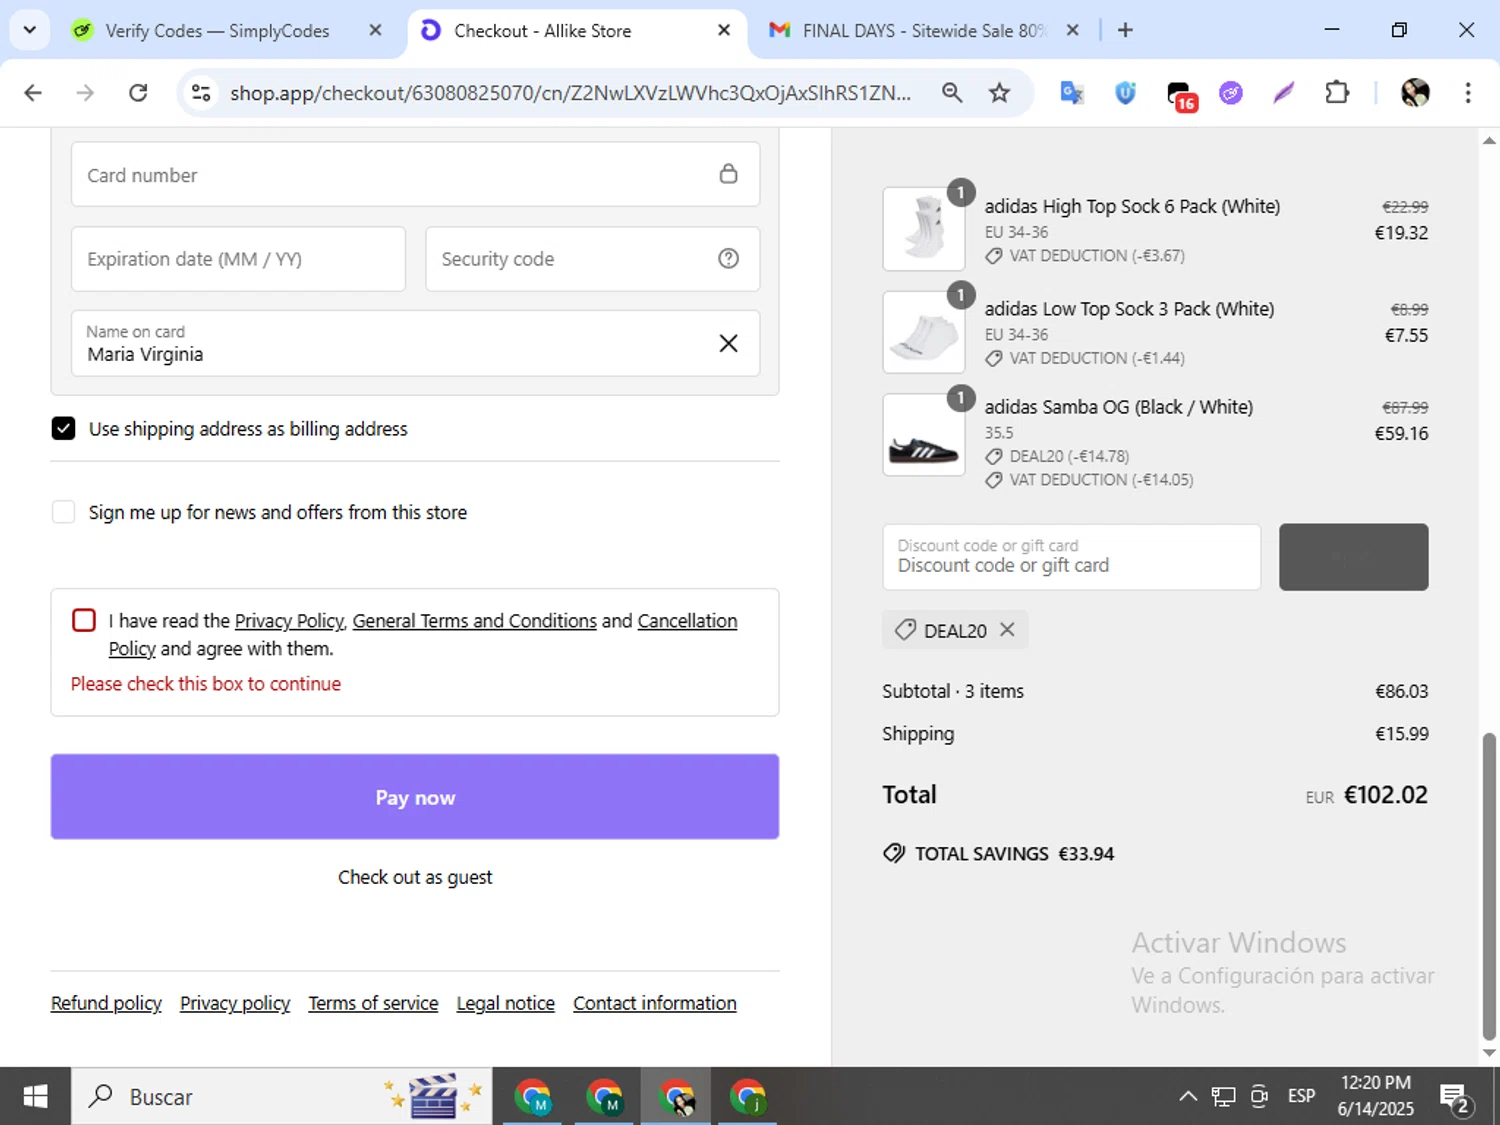Click the browser back arrow
Viewport: 1500px width, 1125px height.
[x=33, y=93]
